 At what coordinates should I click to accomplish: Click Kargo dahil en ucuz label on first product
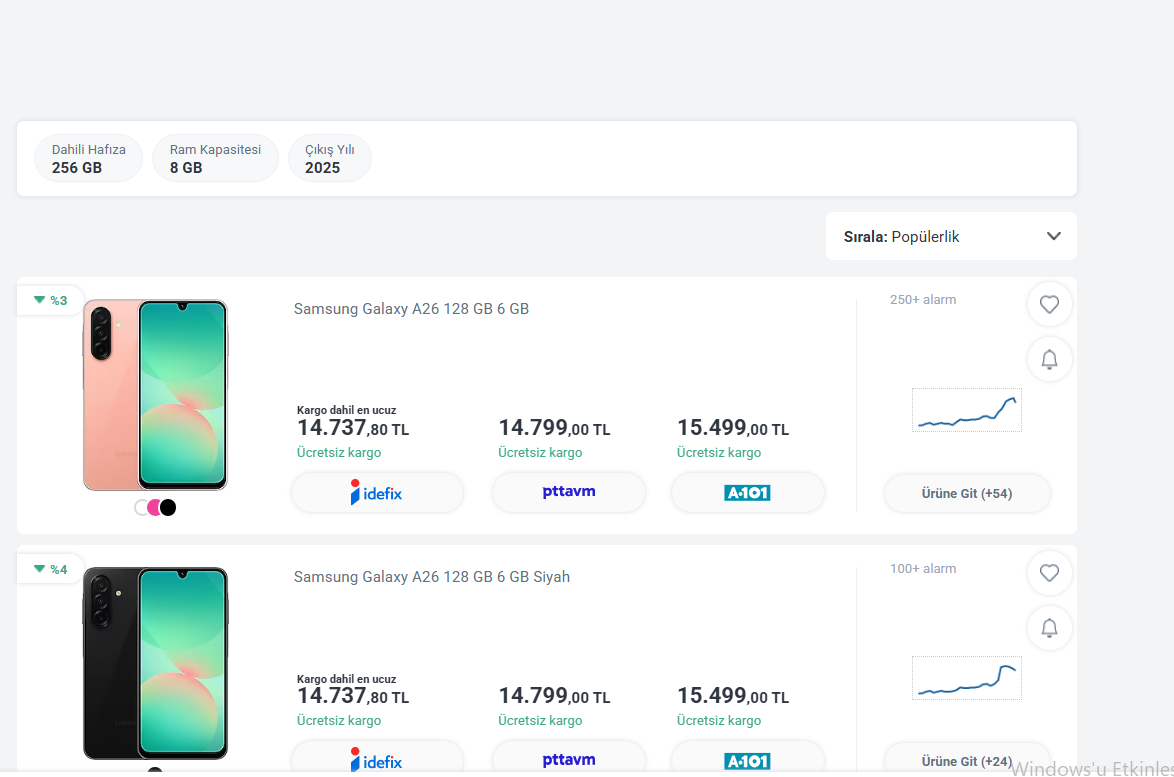(346, 410)
